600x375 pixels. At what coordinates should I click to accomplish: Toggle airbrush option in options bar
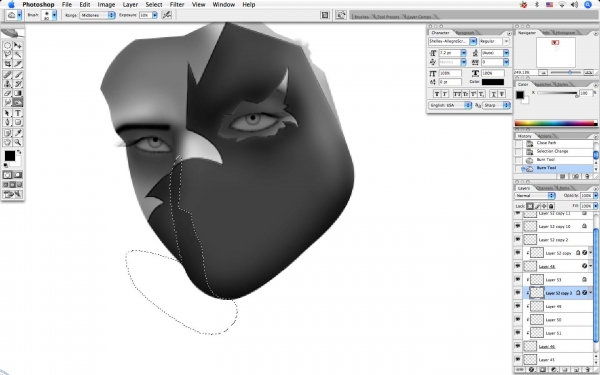[166, 15]
